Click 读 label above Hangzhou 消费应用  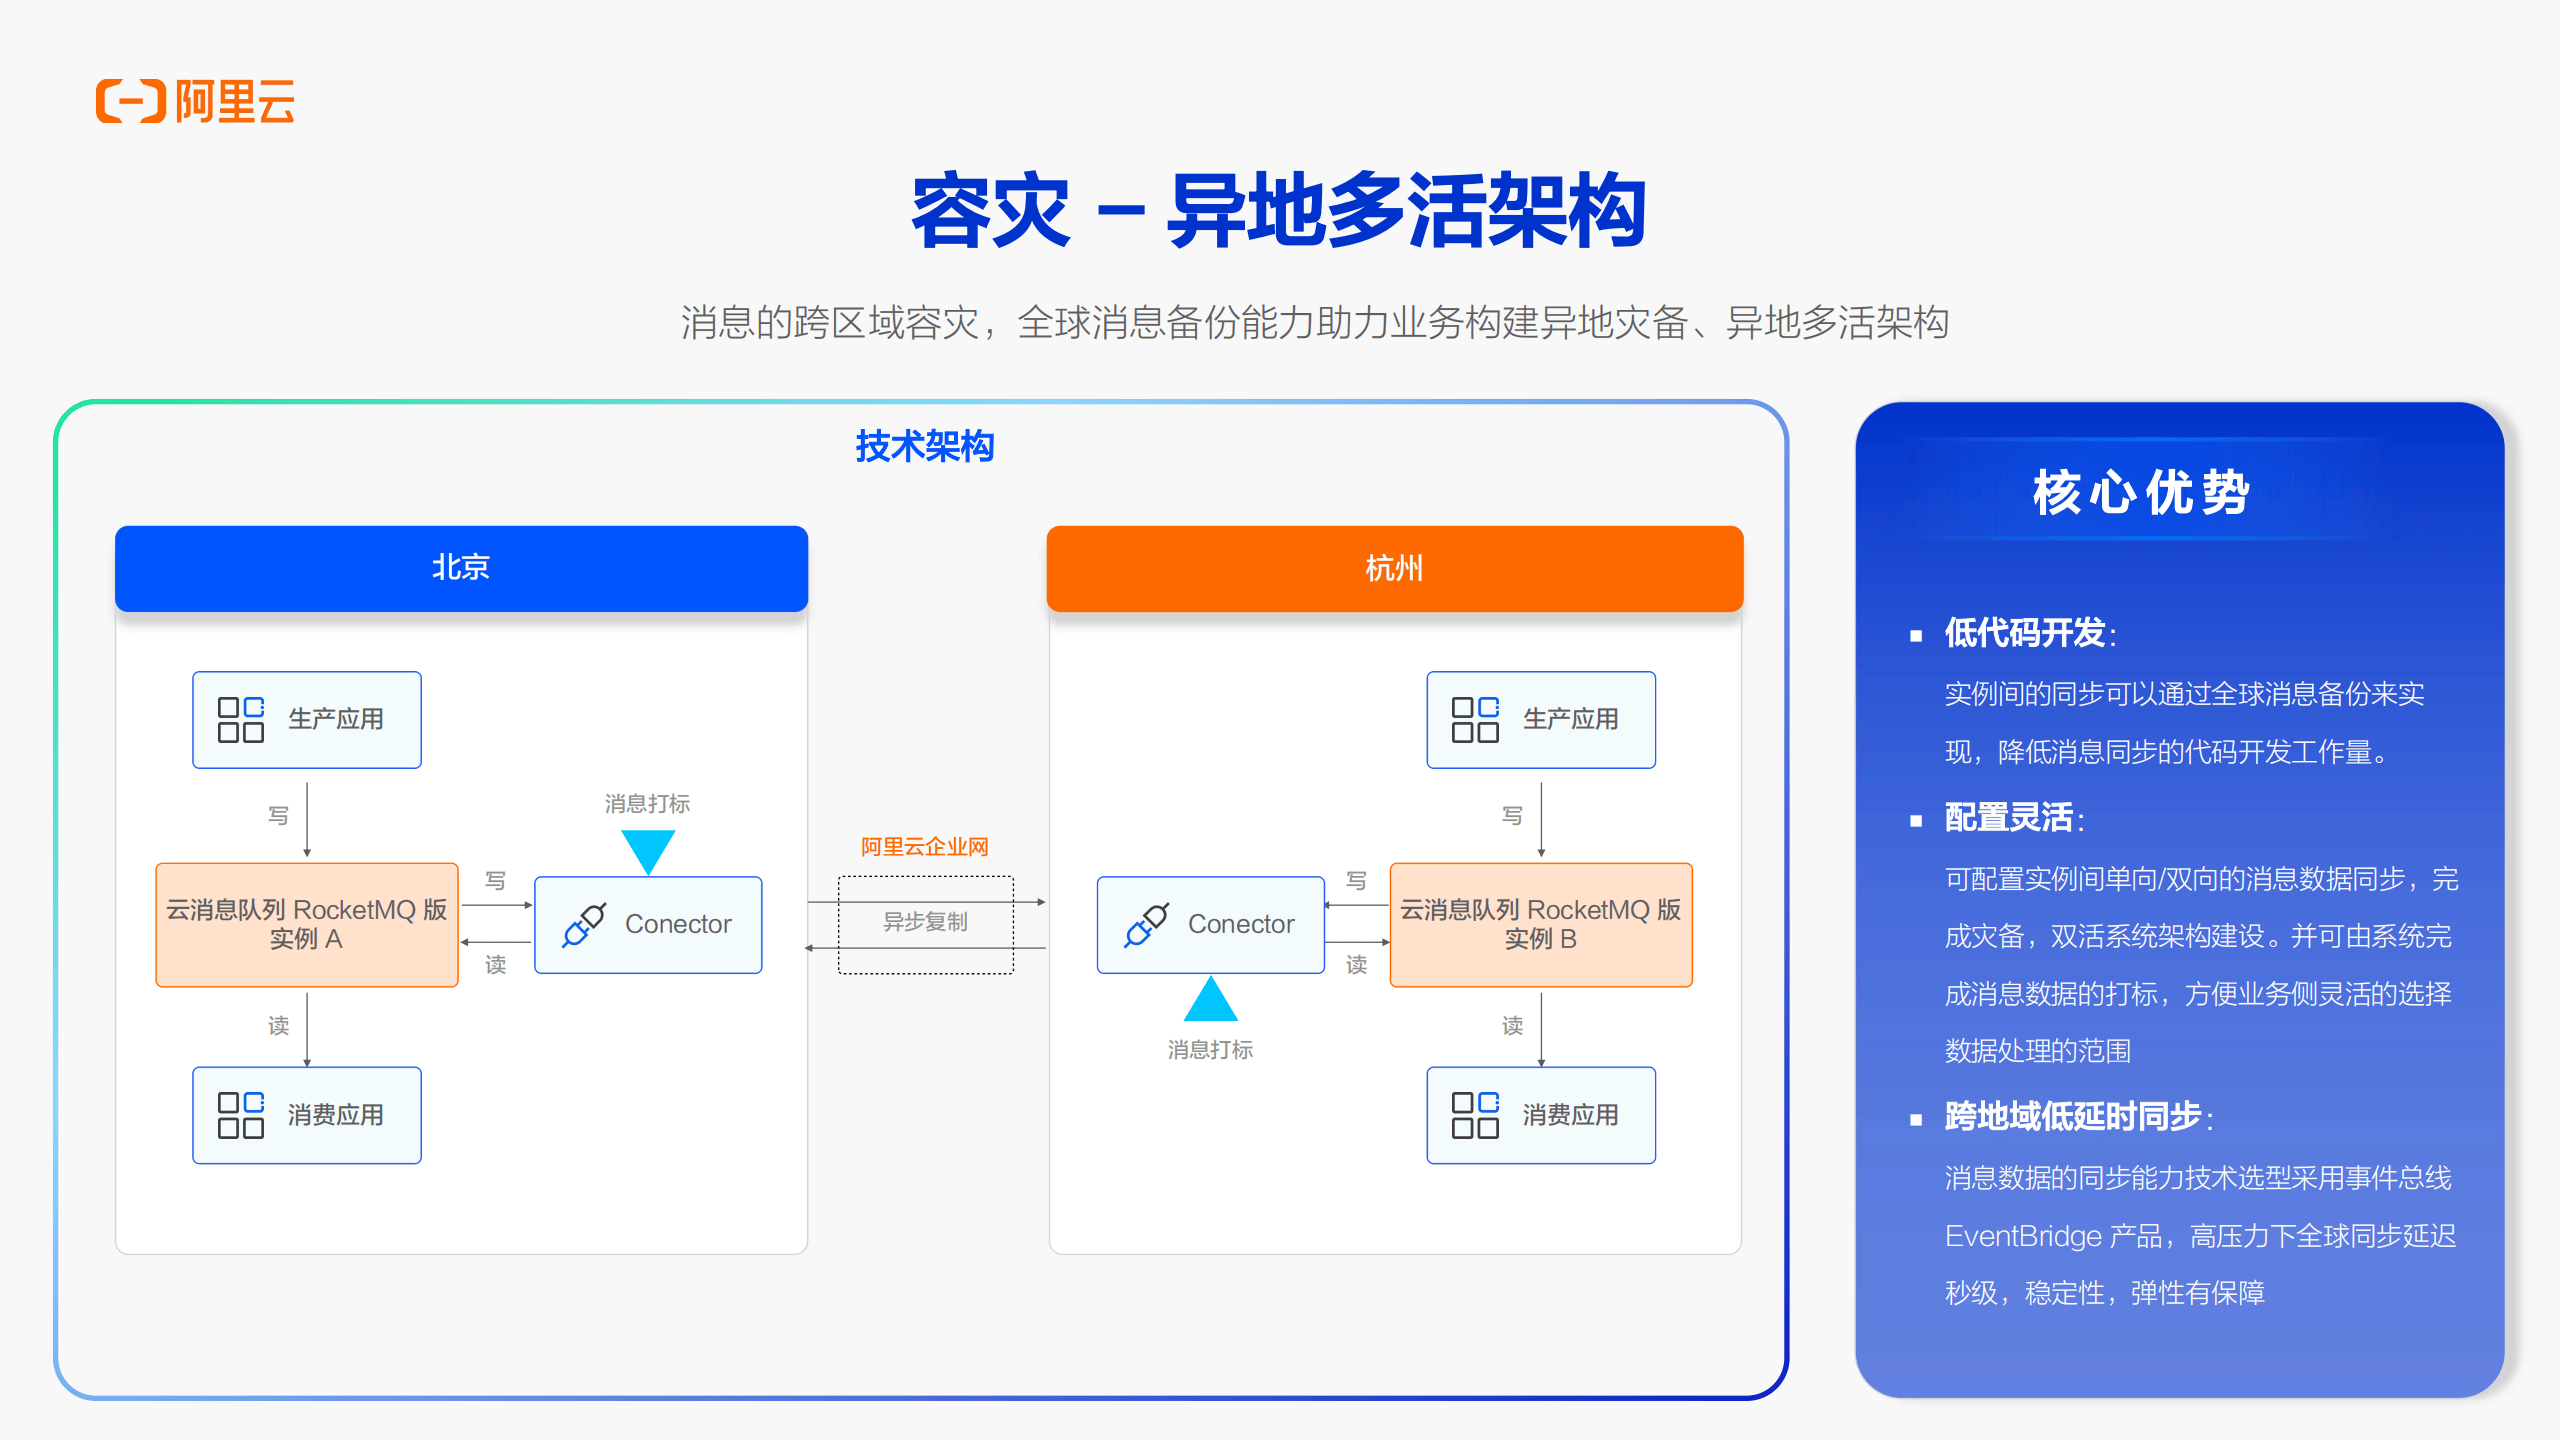(1513, 1026)
